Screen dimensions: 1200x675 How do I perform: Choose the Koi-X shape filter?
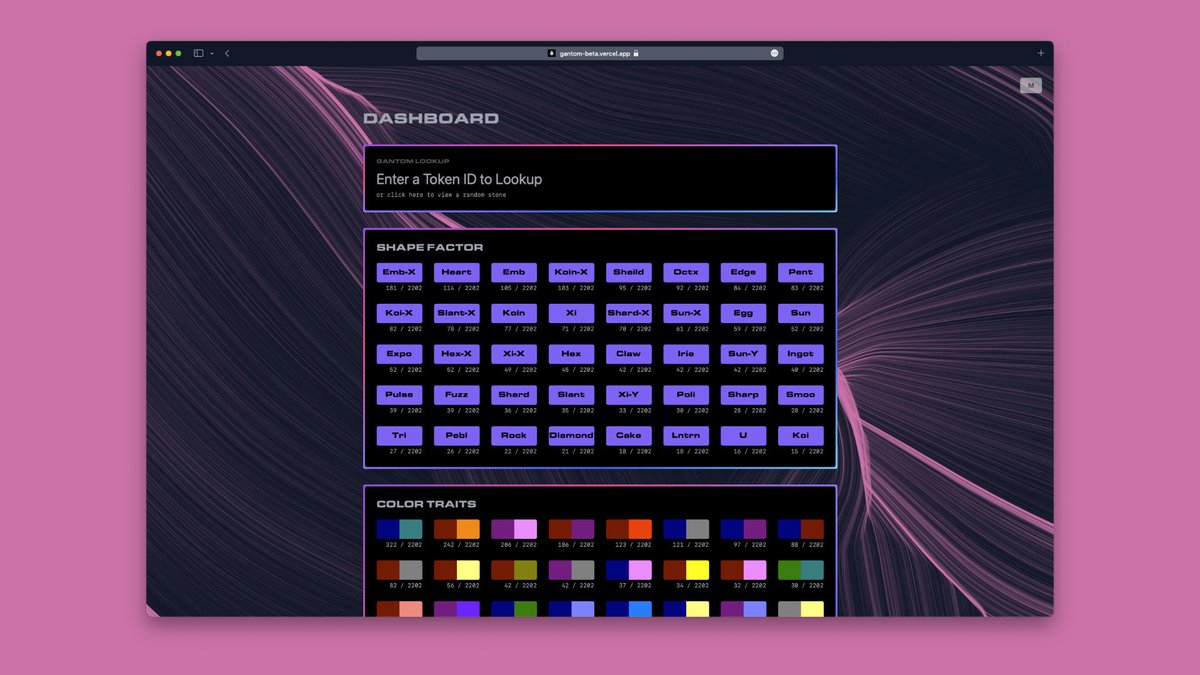tap(399, 313)
